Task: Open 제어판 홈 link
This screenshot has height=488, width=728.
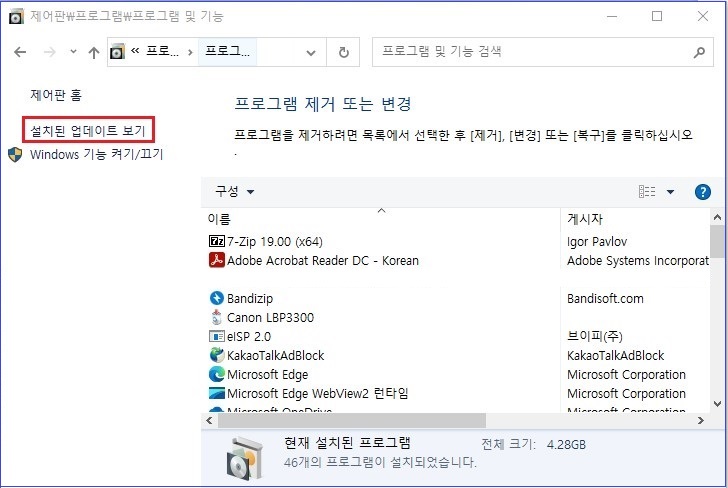Action: pyautogui.click(x=56, y=95)
